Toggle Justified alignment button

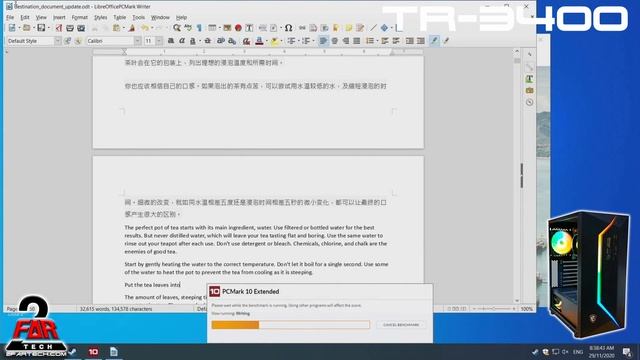tap(356, 41)
